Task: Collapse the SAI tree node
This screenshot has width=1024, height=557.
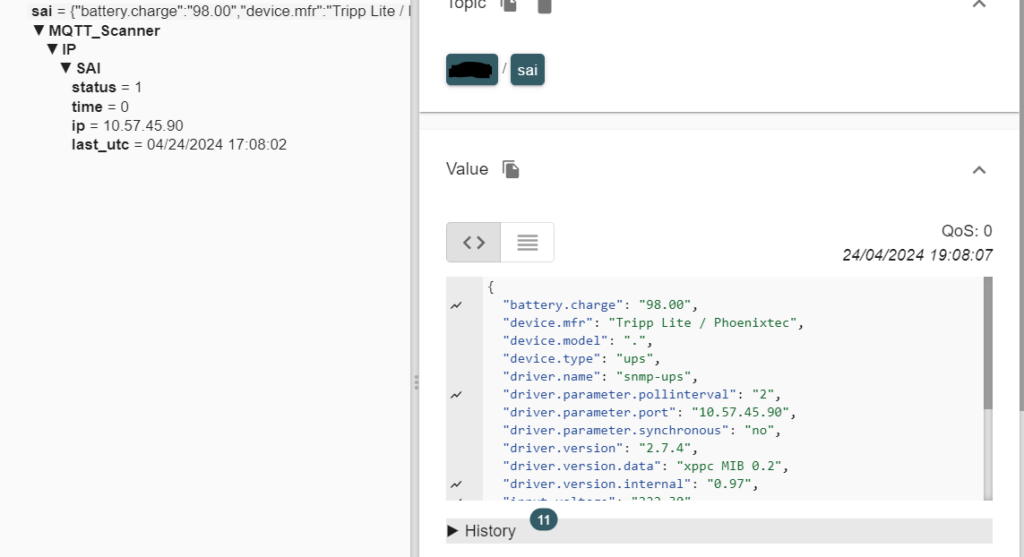Action: tap(66, 68)
